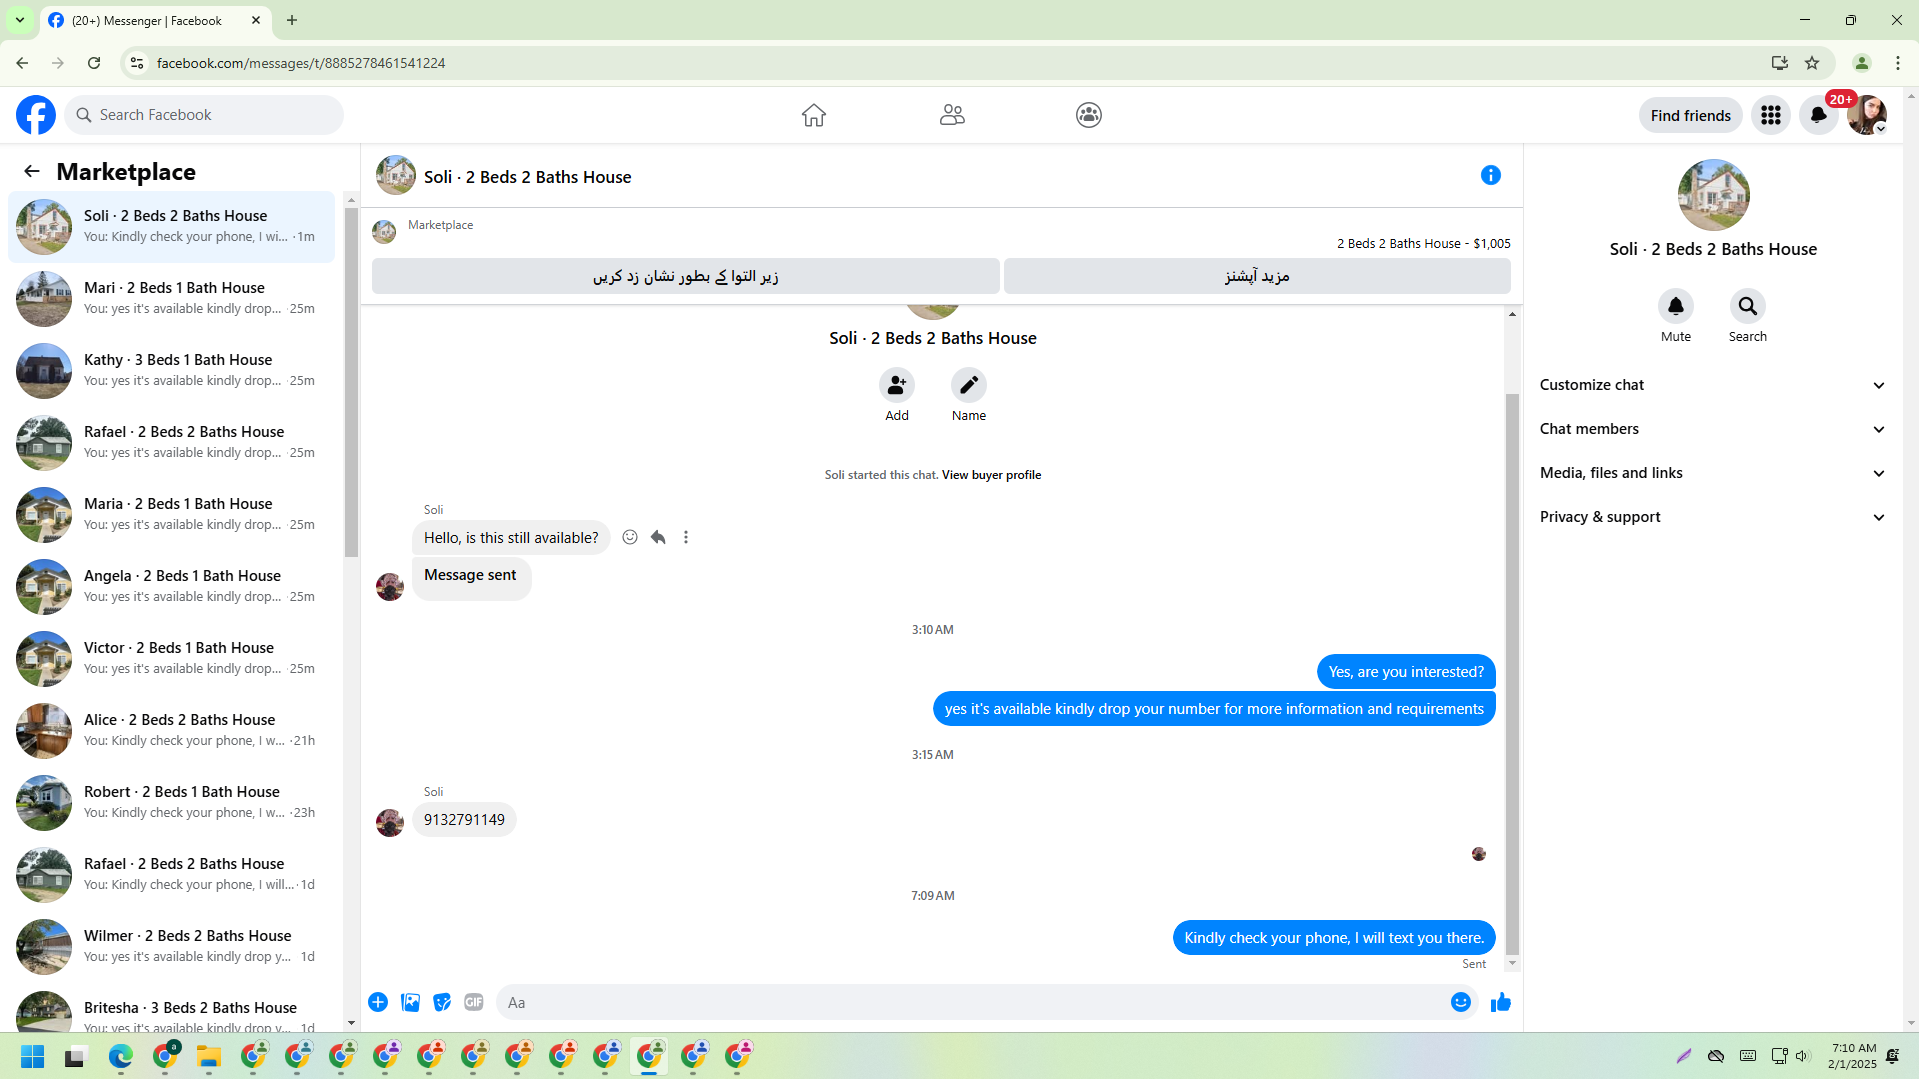Expand the Privacy & support section
Viewport: 1919px width, 1079px height.
(x=1713, y=517)
